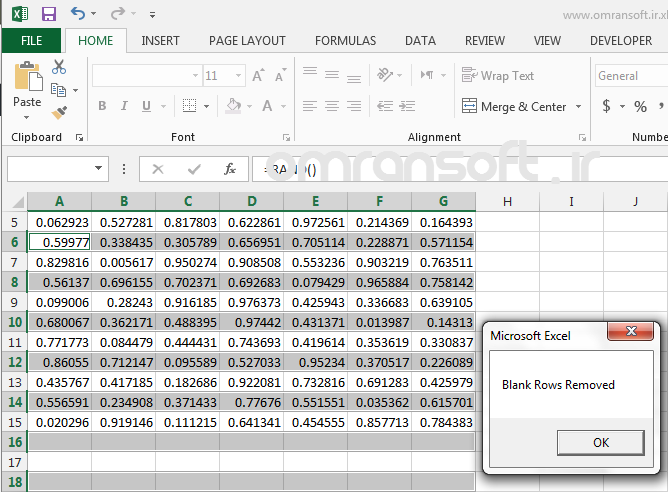This screenshot has height=492, width=668.
Task: Switch to the INSERT tab
Action: [160, 40]
